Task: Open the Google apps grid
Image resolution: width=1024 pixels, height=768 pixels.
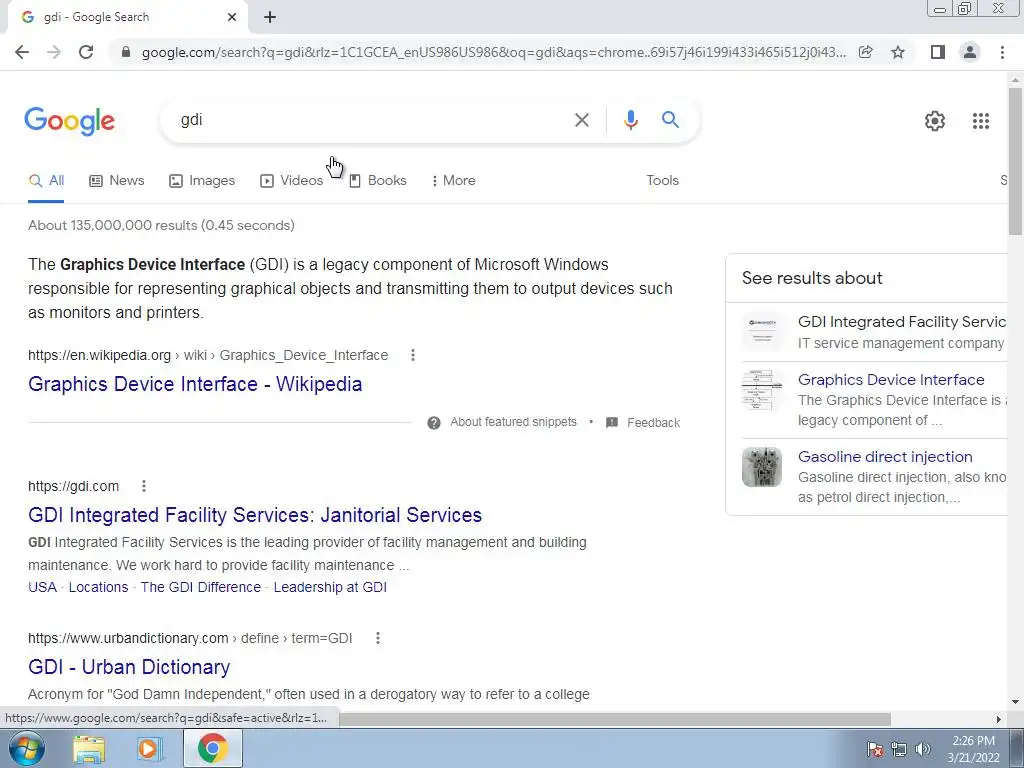Action: point(981,121)
